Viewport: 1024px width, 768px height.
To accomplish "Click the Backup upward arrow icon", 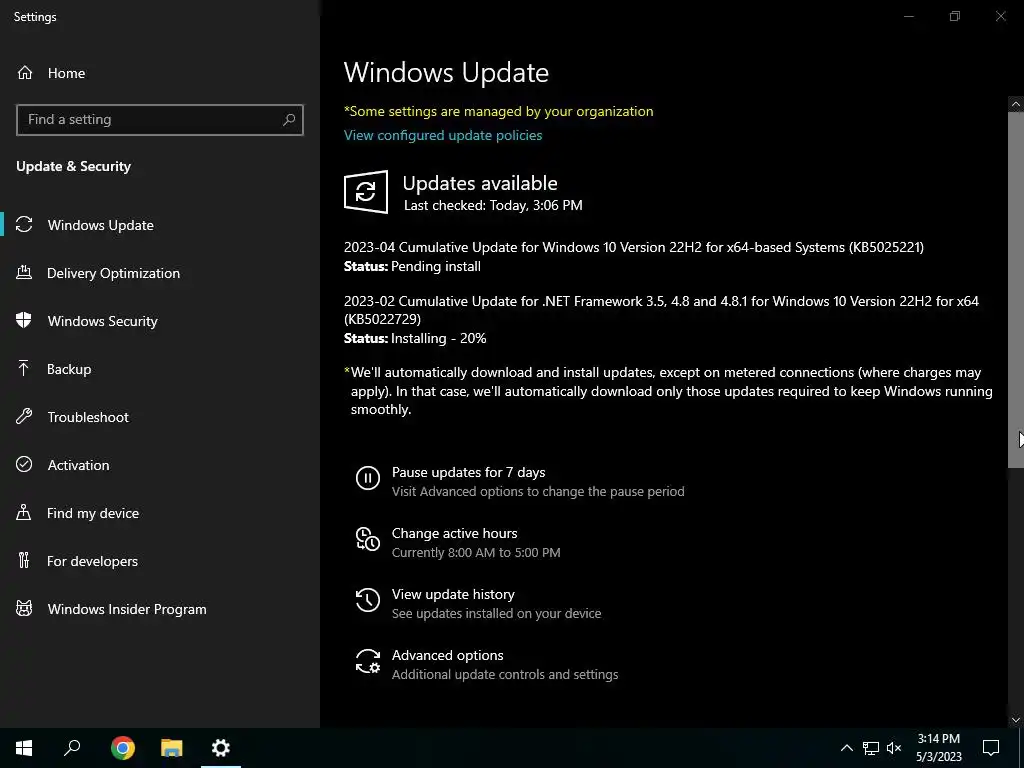I will click(24, 369).
